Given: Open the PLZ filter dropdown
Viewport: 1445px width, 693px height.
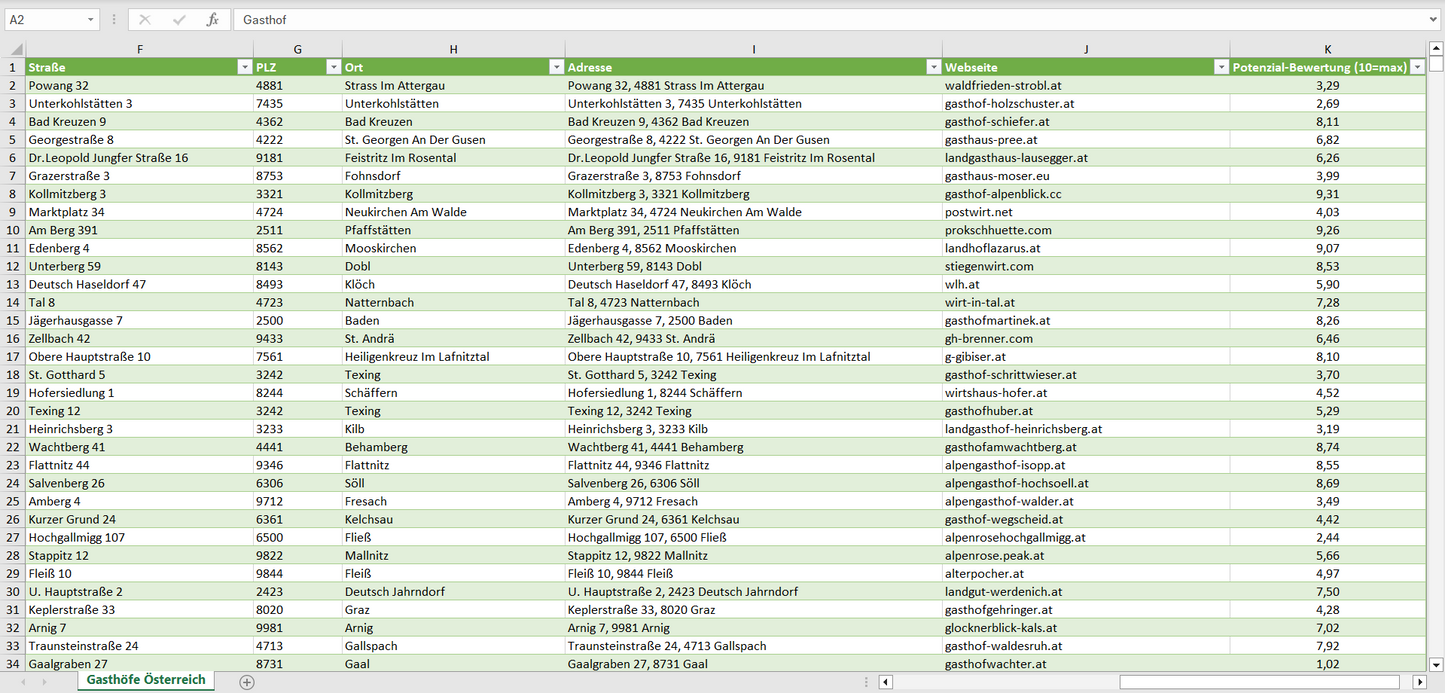Looking at the screenshot, I should 333,67.
